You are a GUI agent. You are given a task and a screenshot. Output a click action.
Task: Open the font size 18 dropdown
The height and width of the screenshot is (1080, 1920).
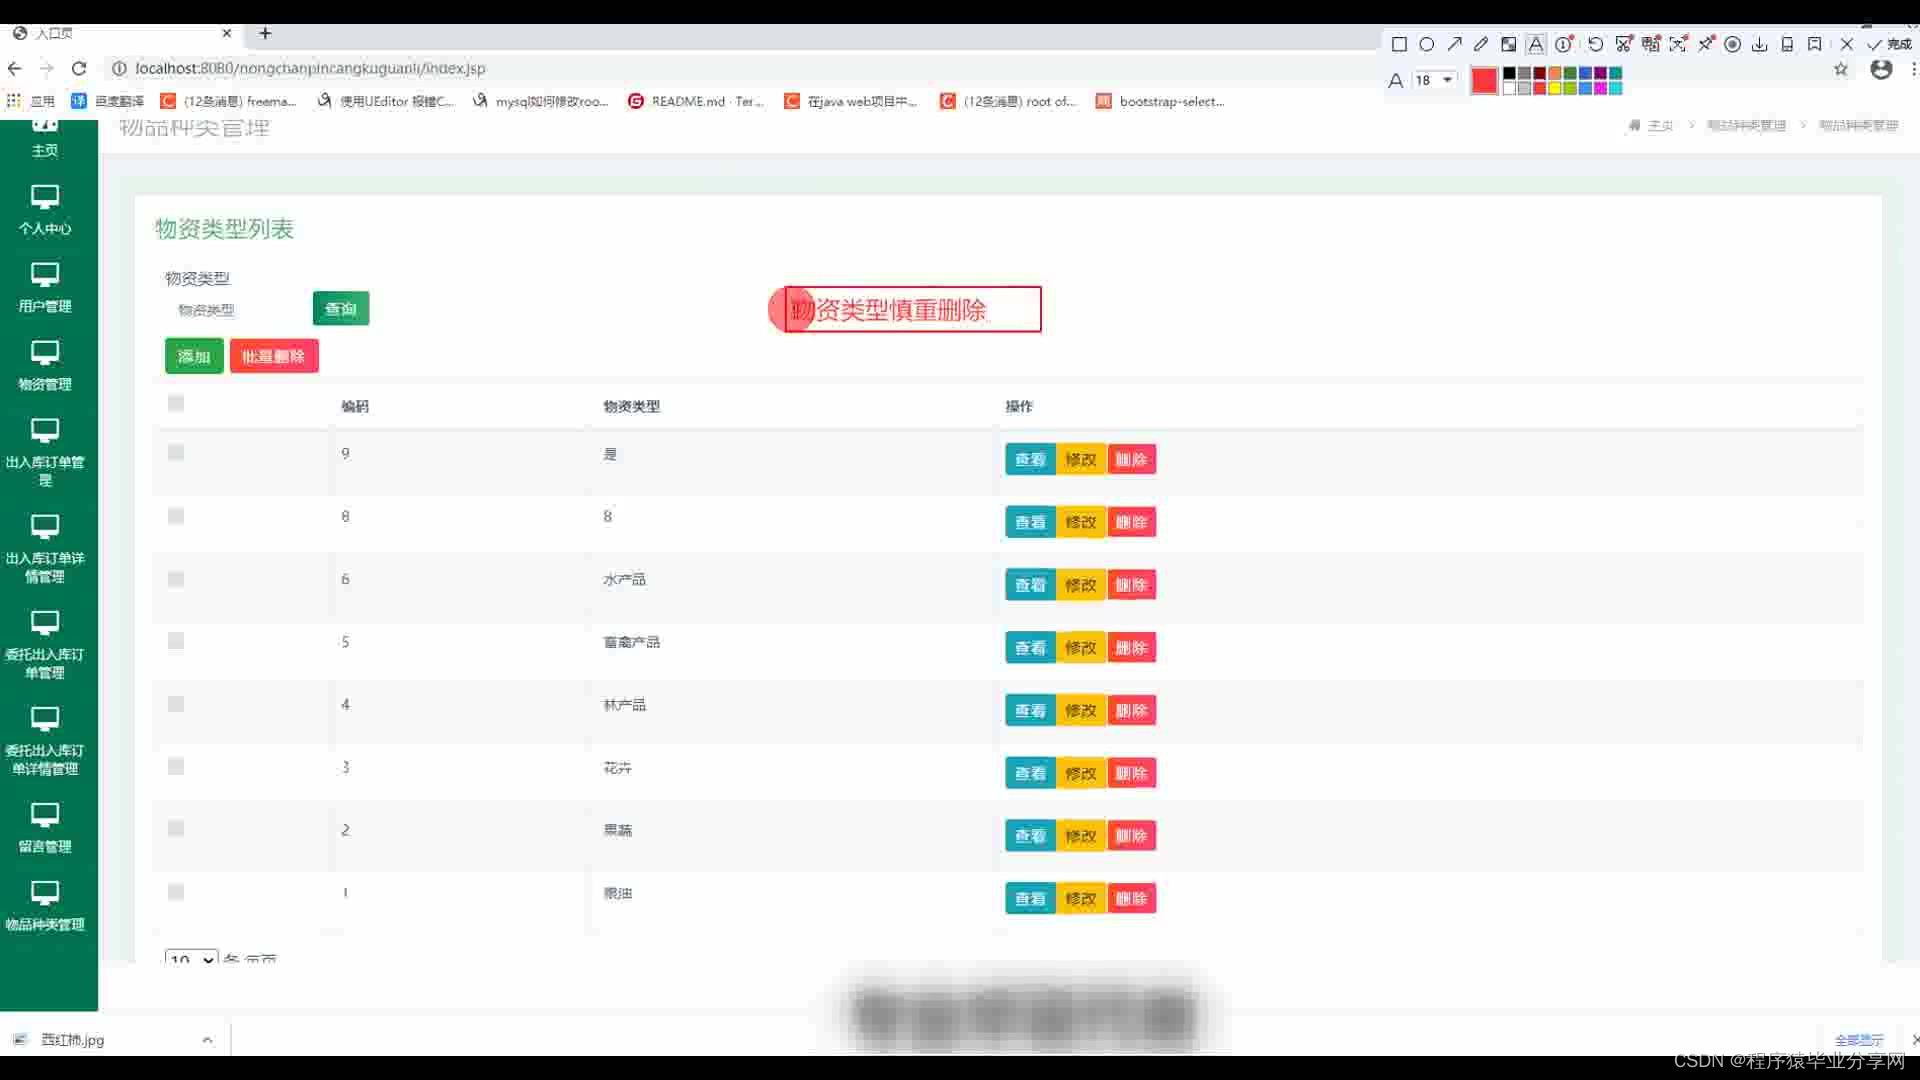[1435, 80]
